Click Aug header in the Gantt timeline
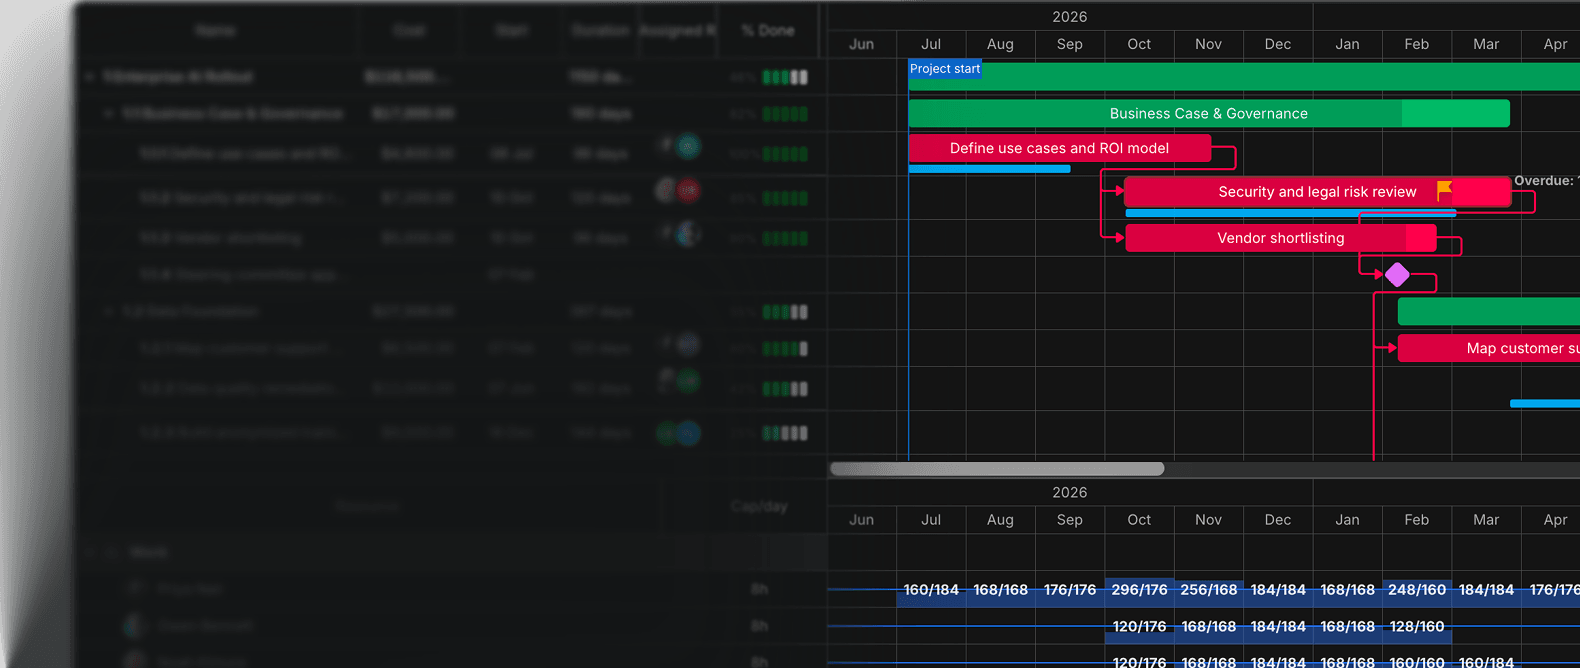This screenshot has height=668, width=1580. coord(1000,44)
